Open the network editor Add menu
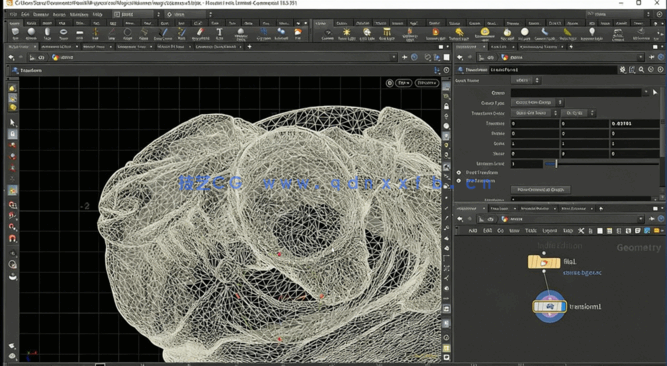Image resolution: width=667 pixels, height=366 pixels. click(x=473, y=231)
